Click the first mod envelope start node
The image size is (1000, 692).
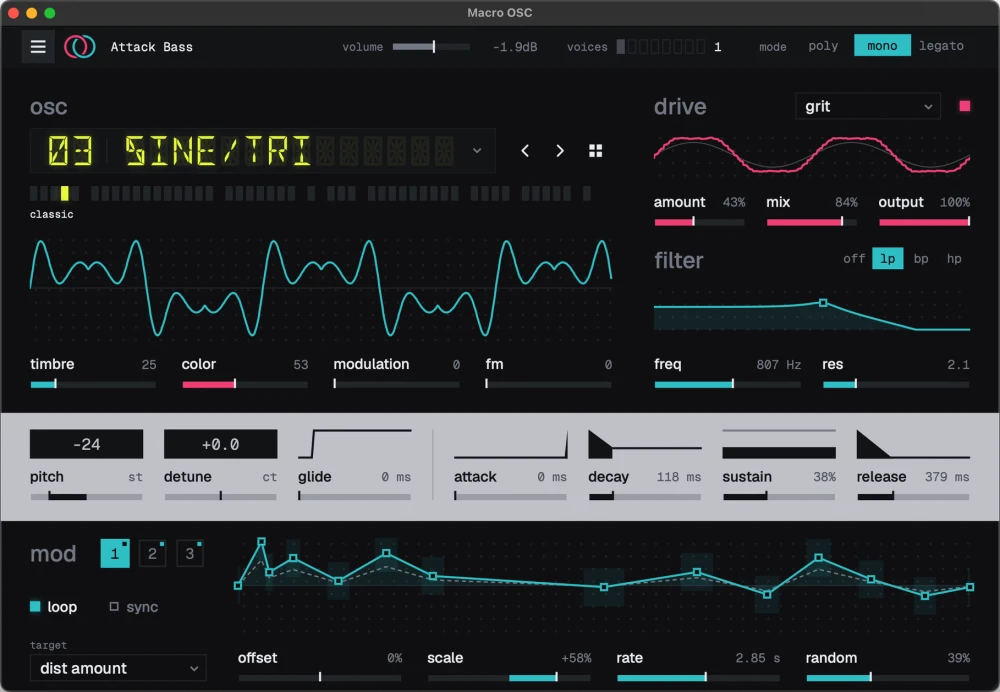click(x=238, y=585)
